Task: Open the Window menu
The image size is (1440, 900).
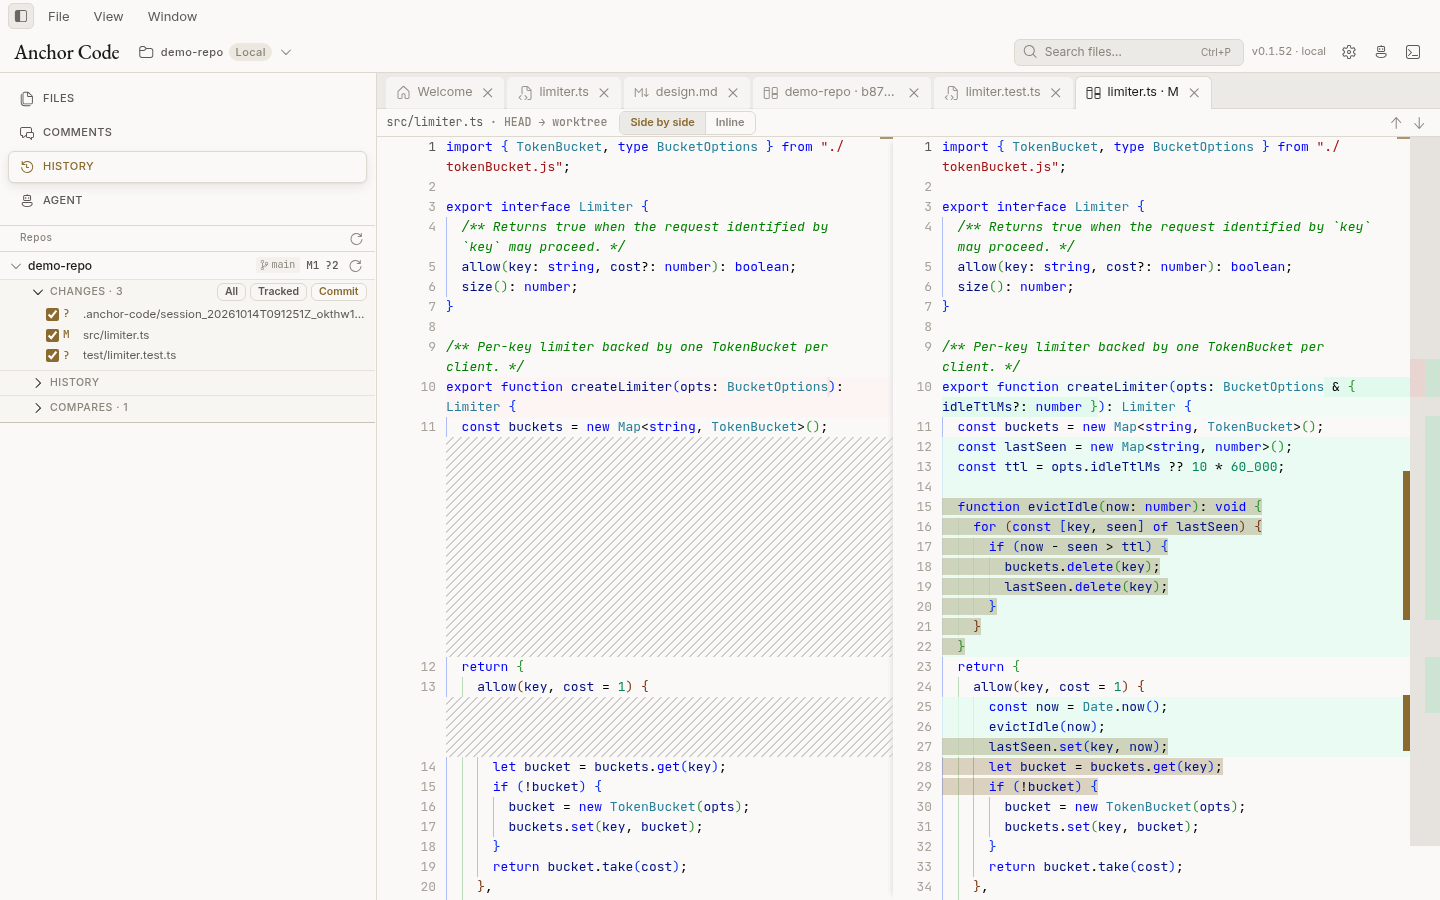Action: click(172, 16)
